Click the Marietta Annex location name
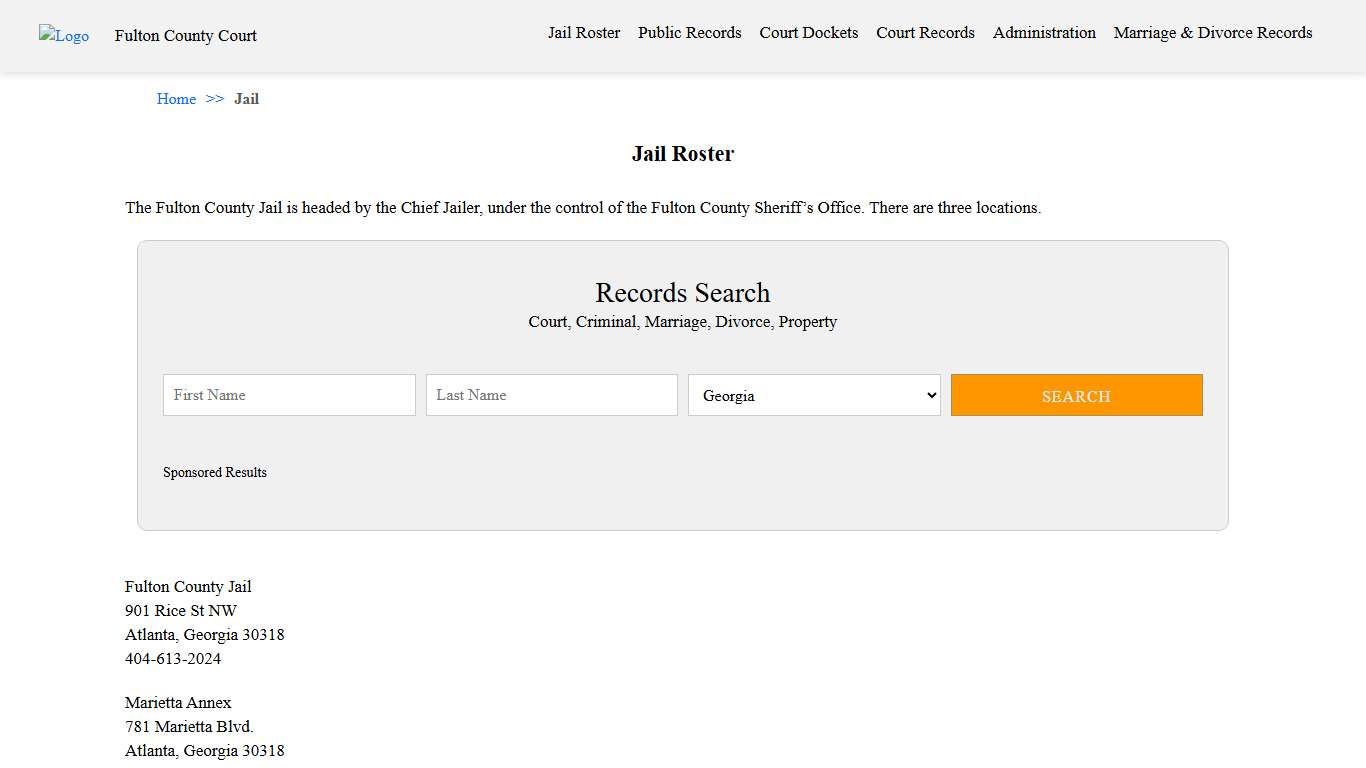The image size is (1366, 768). [178, 703]
